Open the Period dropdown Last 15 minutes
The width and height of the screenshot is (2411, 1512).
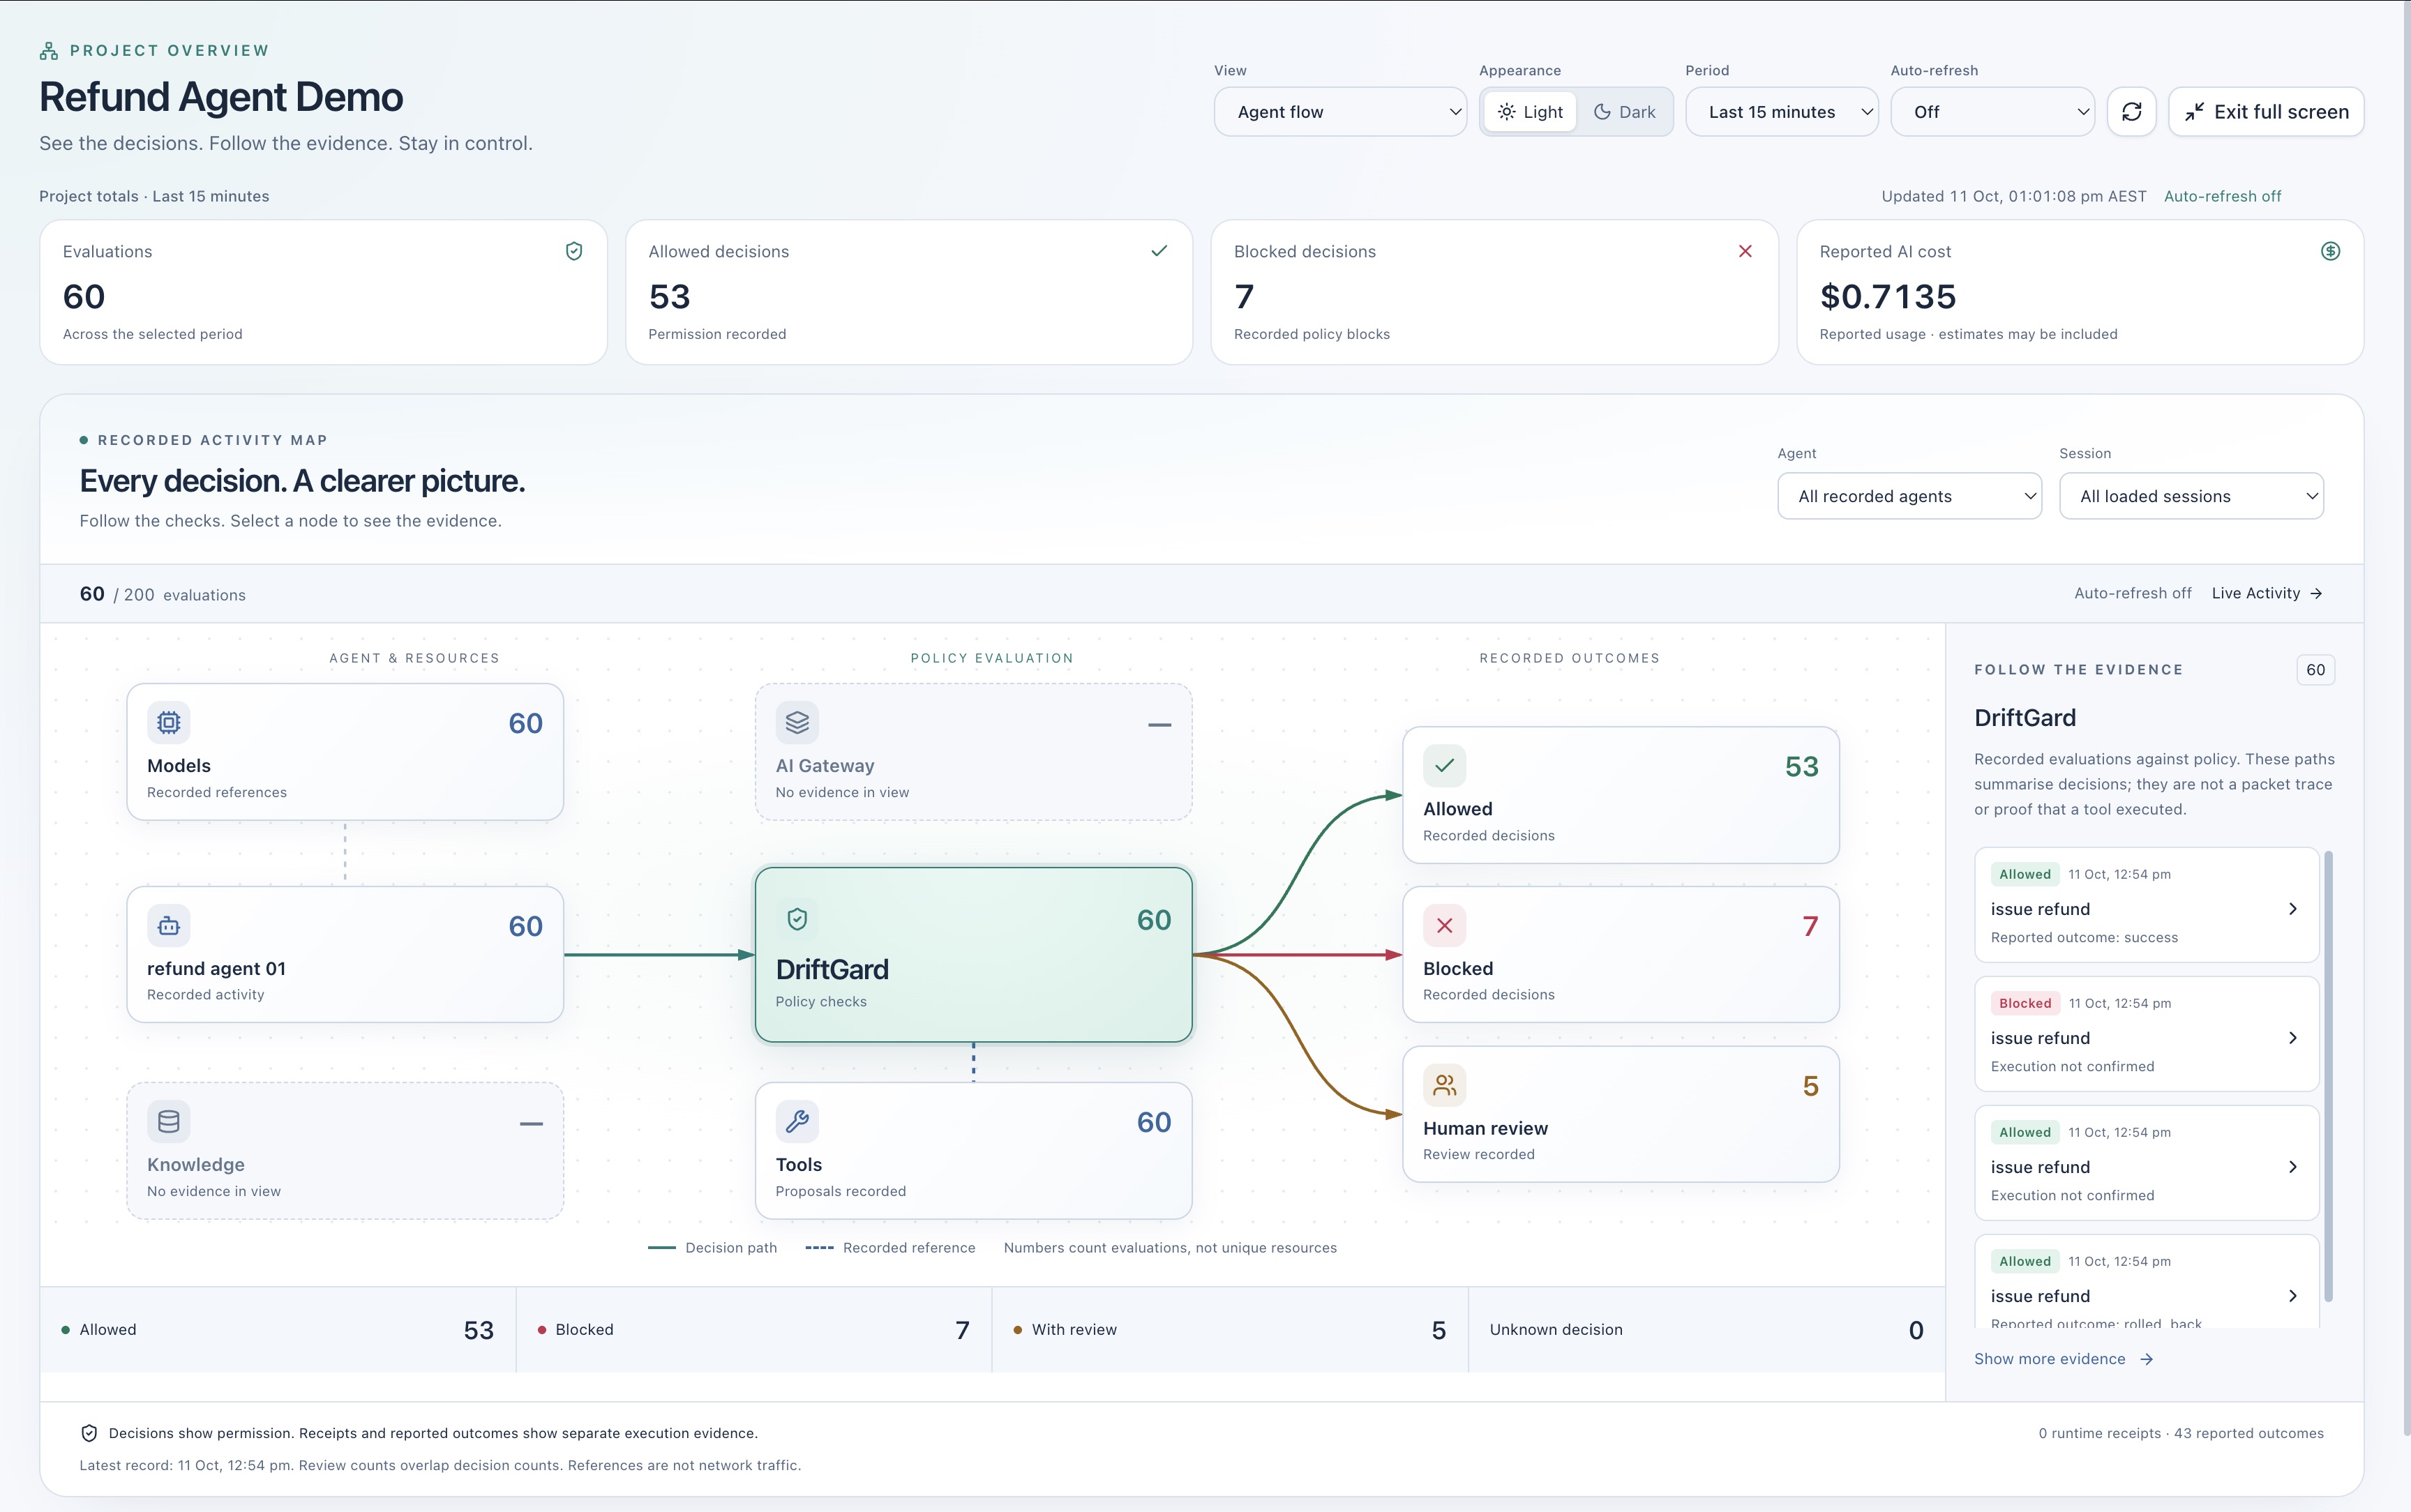click(x=1782, y=112)
